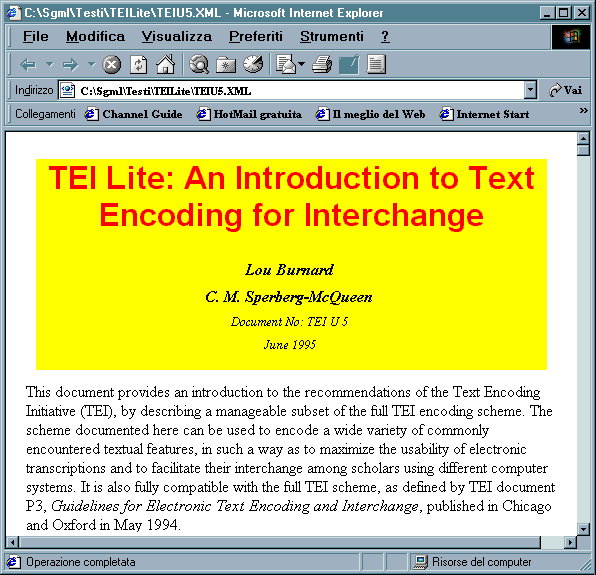596x575 pixels.
Task: Open the Preferiti menu
Action: [x=256, y=36]
